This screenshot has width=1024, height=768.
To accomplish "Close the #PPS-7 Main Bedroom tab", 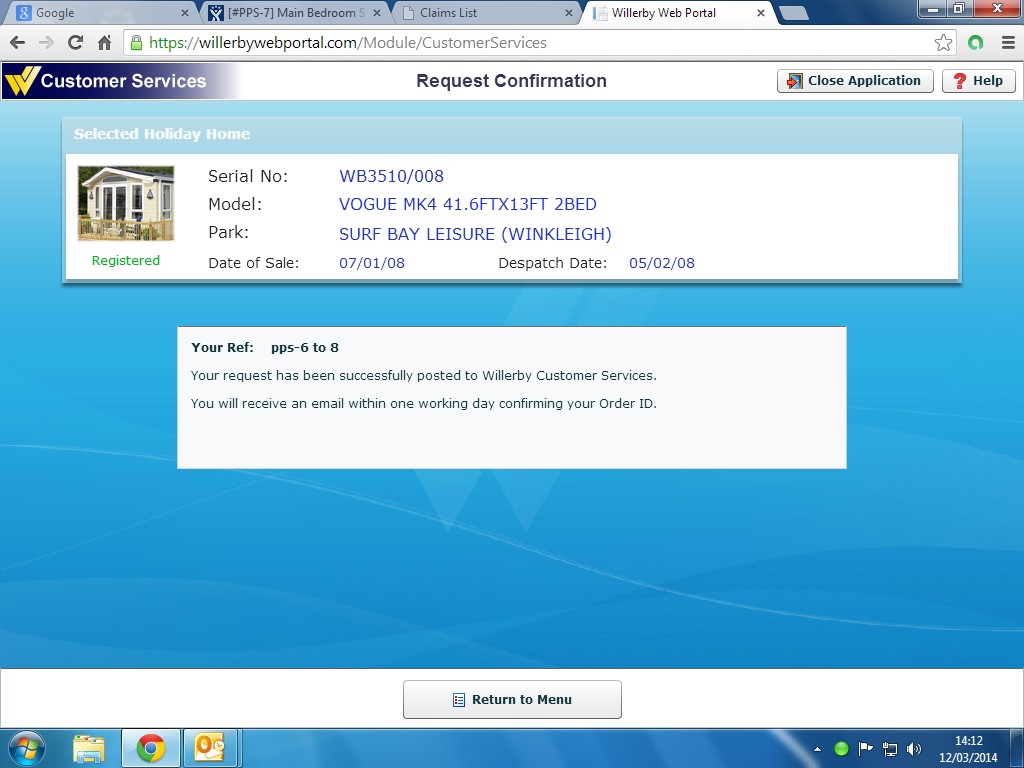I will pos(377,13).
